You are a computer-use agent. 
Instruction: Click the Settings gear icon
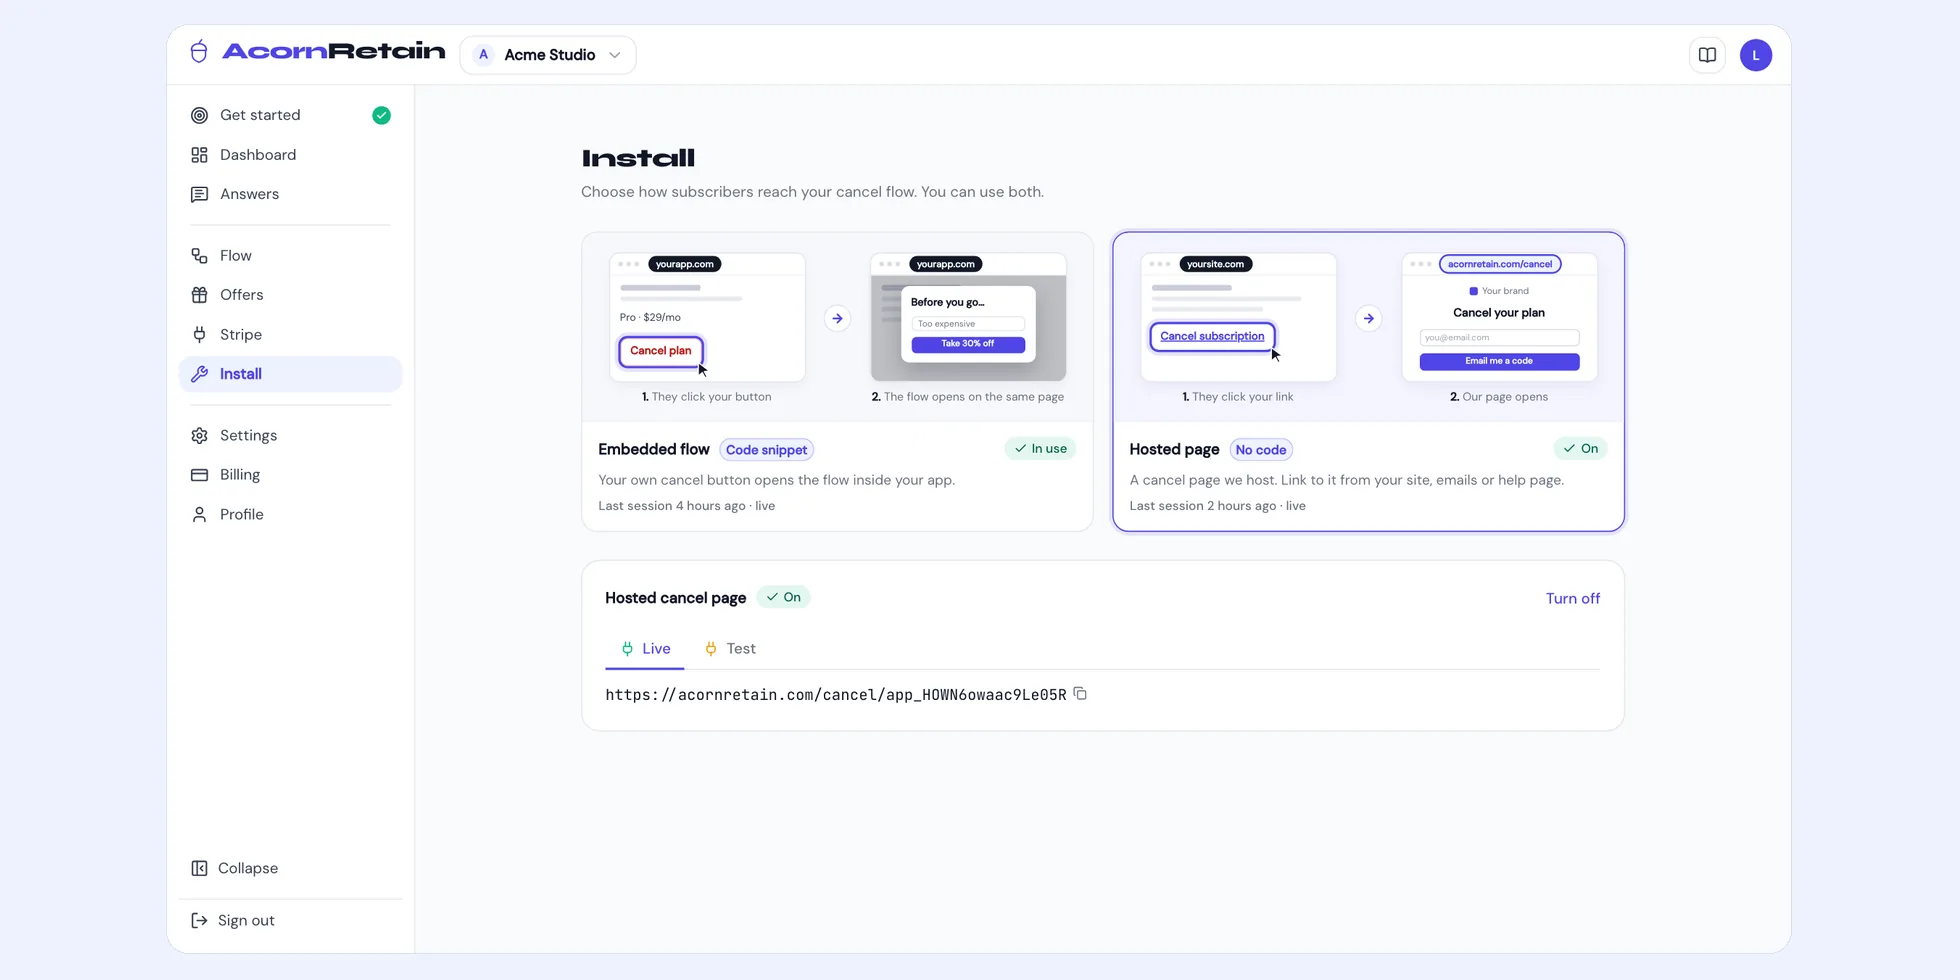click(x=199, y=435)
